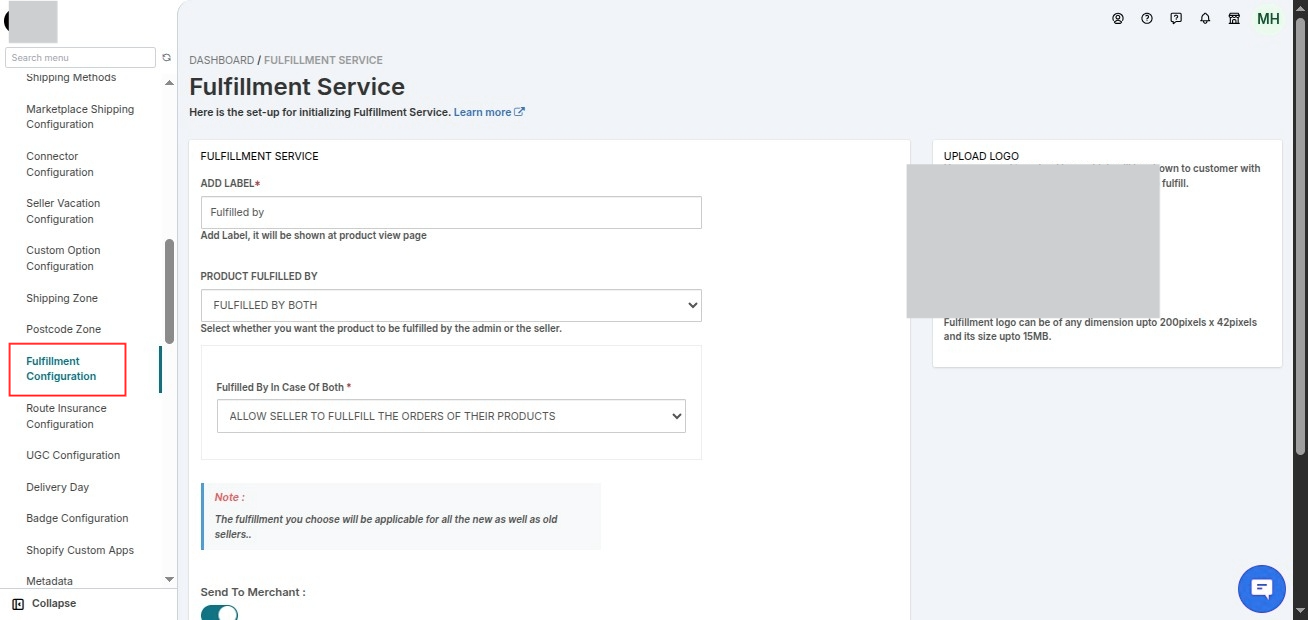
Task: Open Metadata menu item
Action: tap(49, 581)
